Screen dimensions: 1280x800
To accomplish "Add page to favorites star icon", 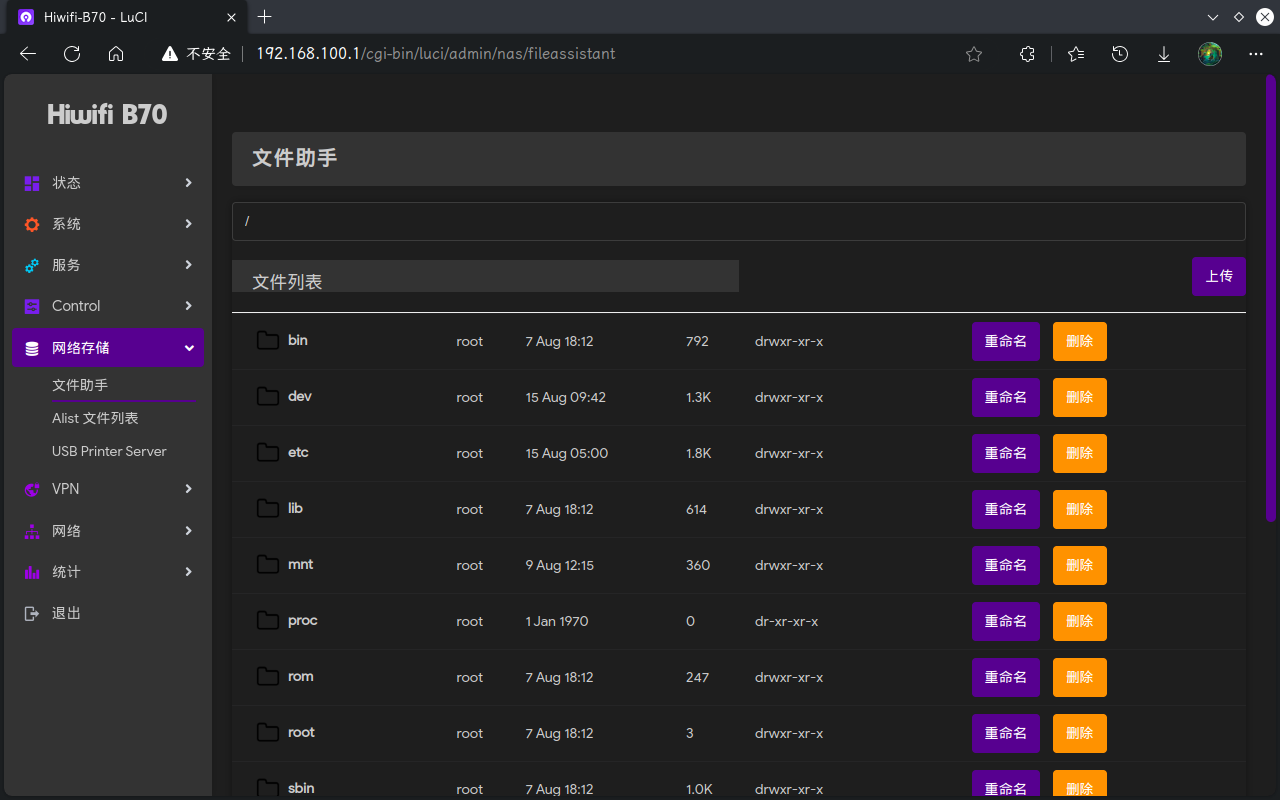I will tap(974, 54).
